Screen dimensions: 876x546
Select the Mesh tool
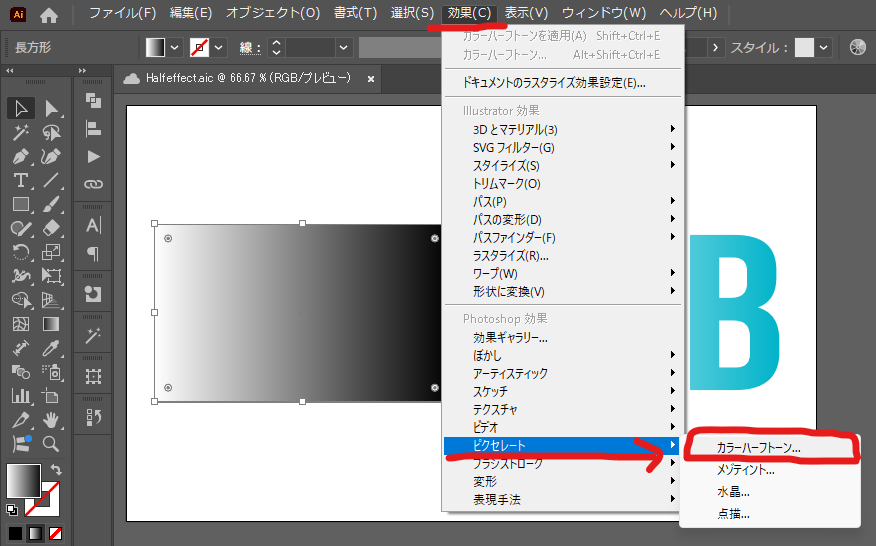21,324
